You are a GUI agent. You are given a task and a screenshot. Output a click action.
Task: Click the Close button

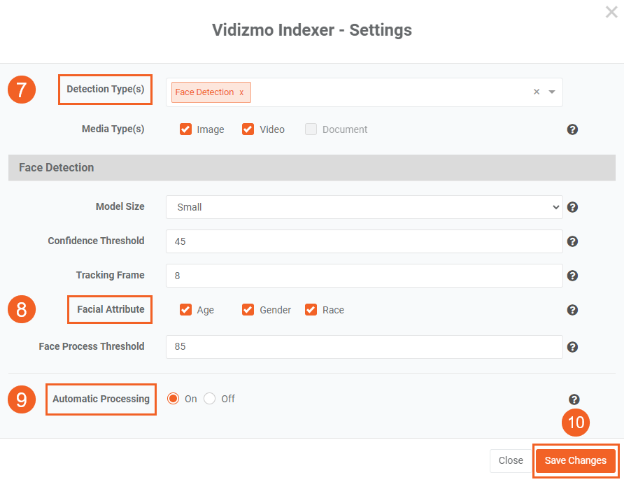[x=511, y=461]
